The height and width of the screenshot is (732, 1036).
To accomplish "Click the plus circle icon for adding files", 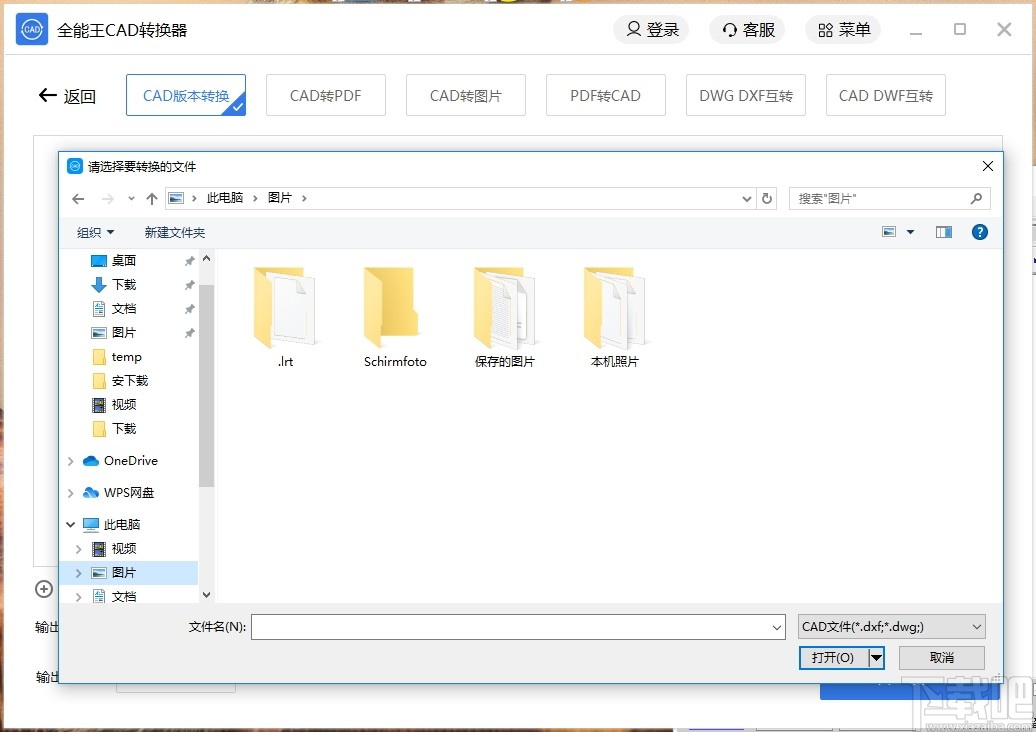I will (43, 590).
